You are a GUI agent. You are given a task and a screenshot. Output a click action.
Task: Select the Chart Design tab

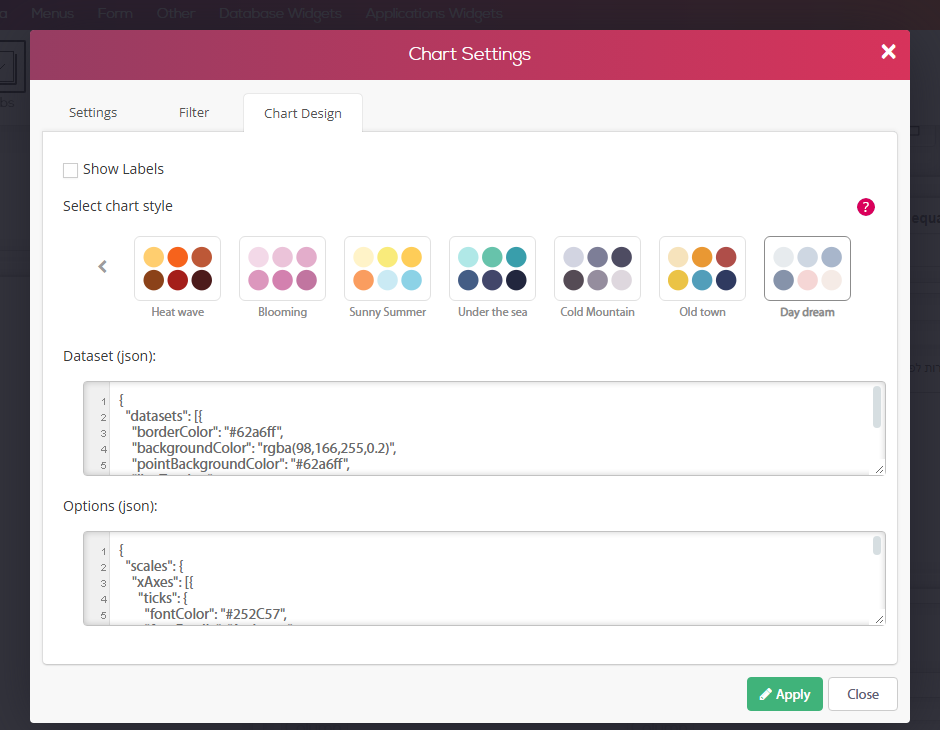pos(303,113)
